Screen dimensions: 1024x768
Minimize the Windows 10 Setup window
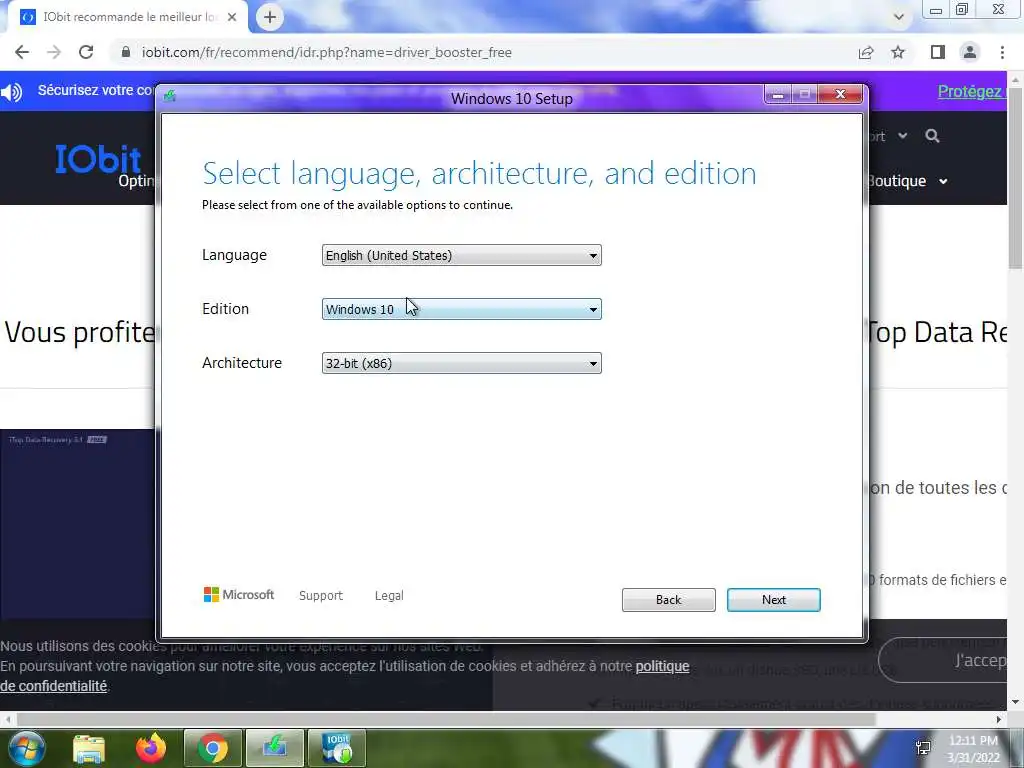[x=778, y=95]
